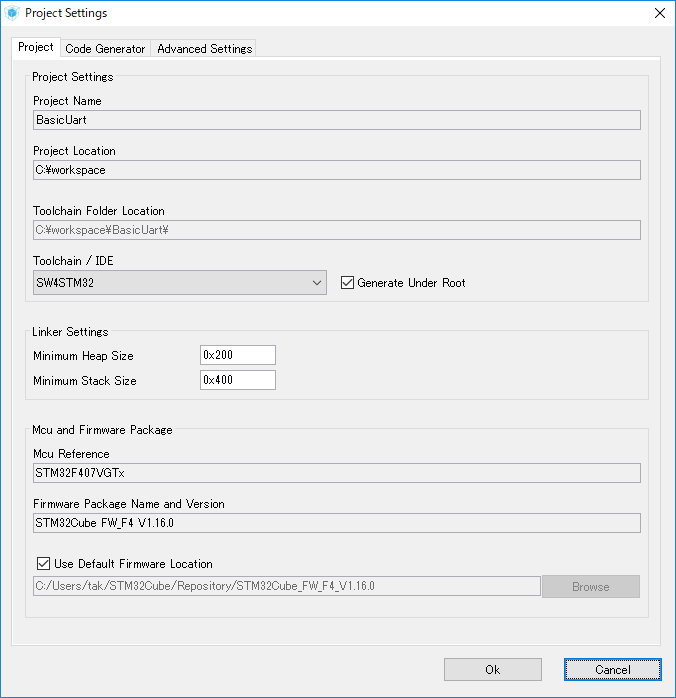
Task: Expand the Toolchain / IDE dropdown
Action: pos(180,283)
